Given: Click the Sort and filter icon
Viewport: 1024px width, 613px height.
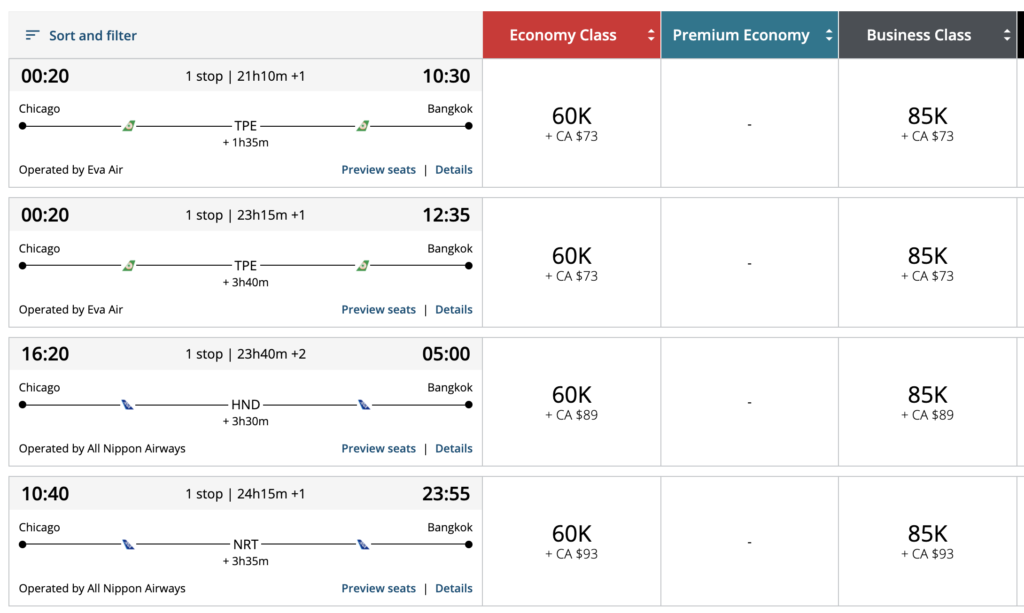Looking at the screenshot, I should point(31,35).
